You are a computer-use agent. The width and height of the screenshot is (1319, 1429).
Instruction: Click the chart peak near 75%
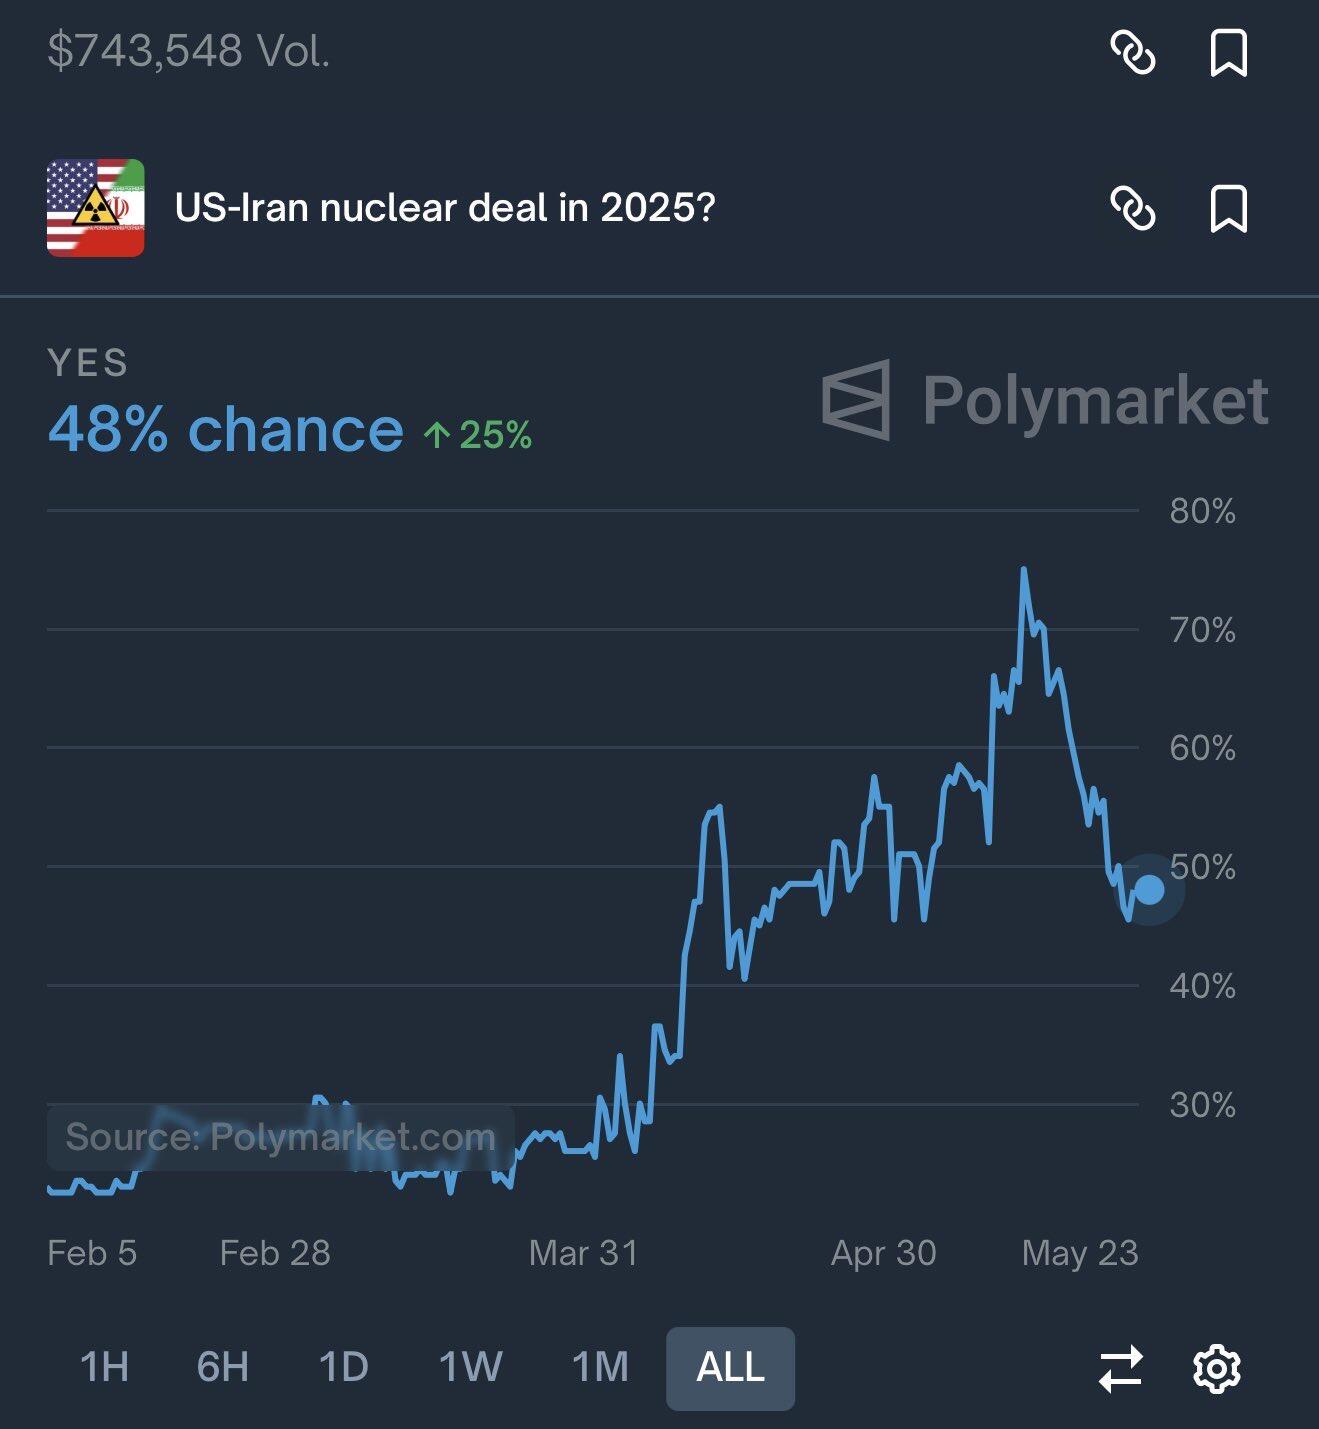point(1024,570)
